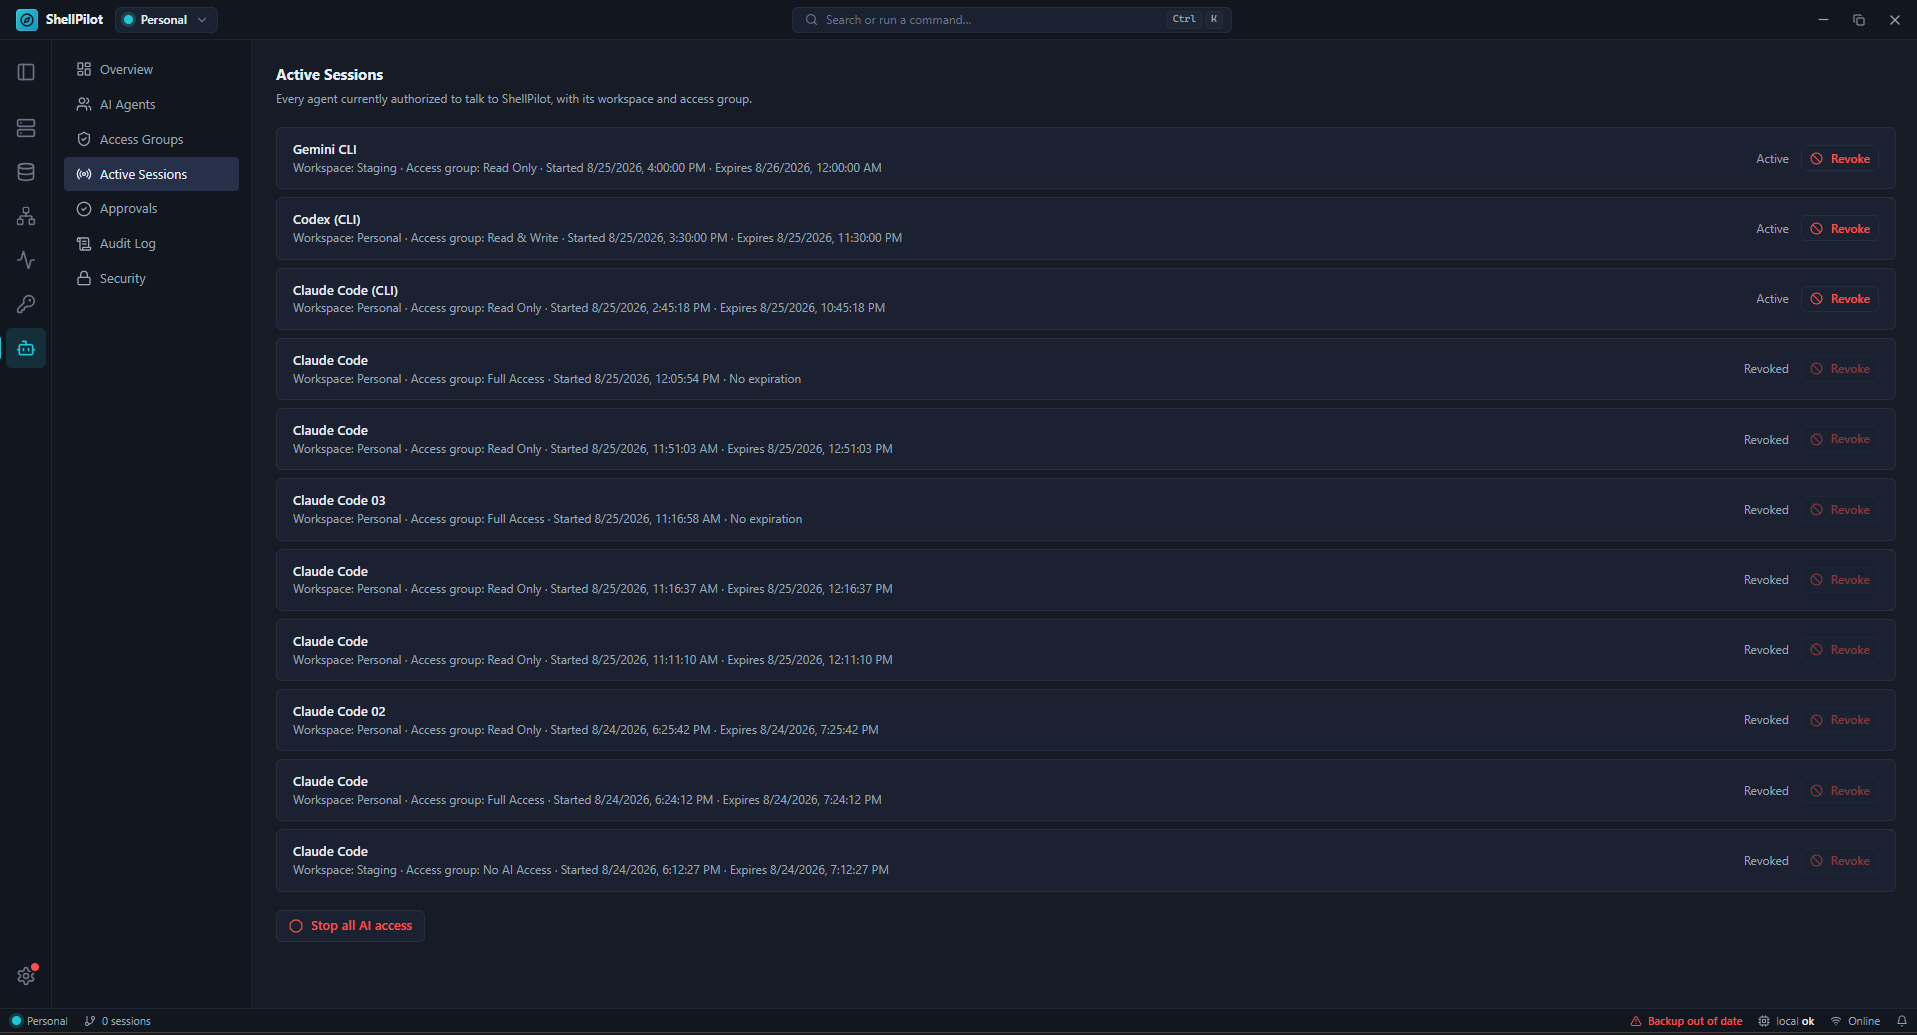
Task: Click Personal workspace in status bar
Action: 39,1021
